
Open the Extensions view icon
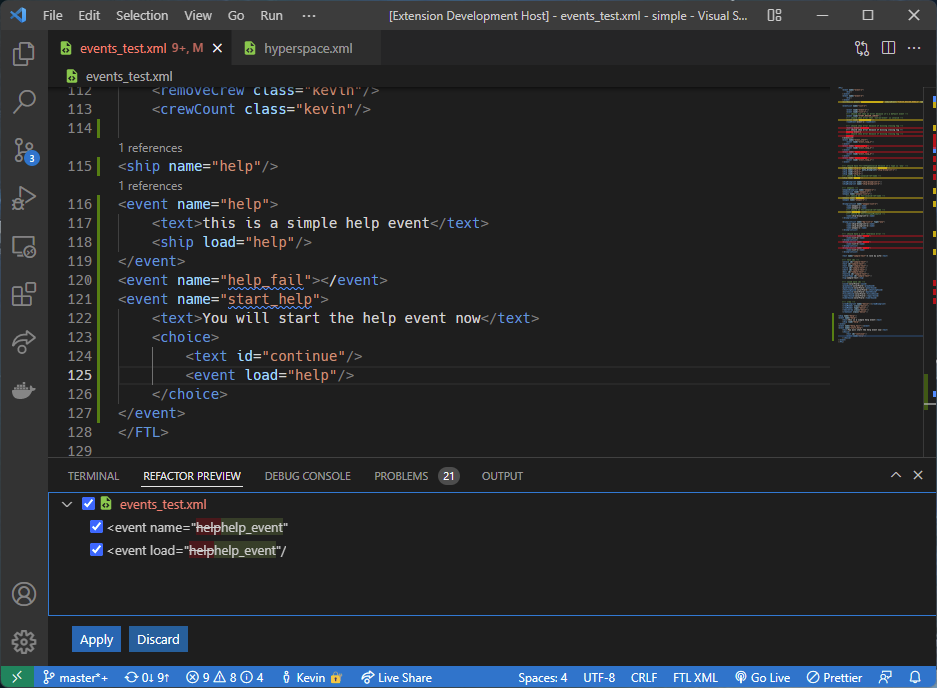[24, 295]
